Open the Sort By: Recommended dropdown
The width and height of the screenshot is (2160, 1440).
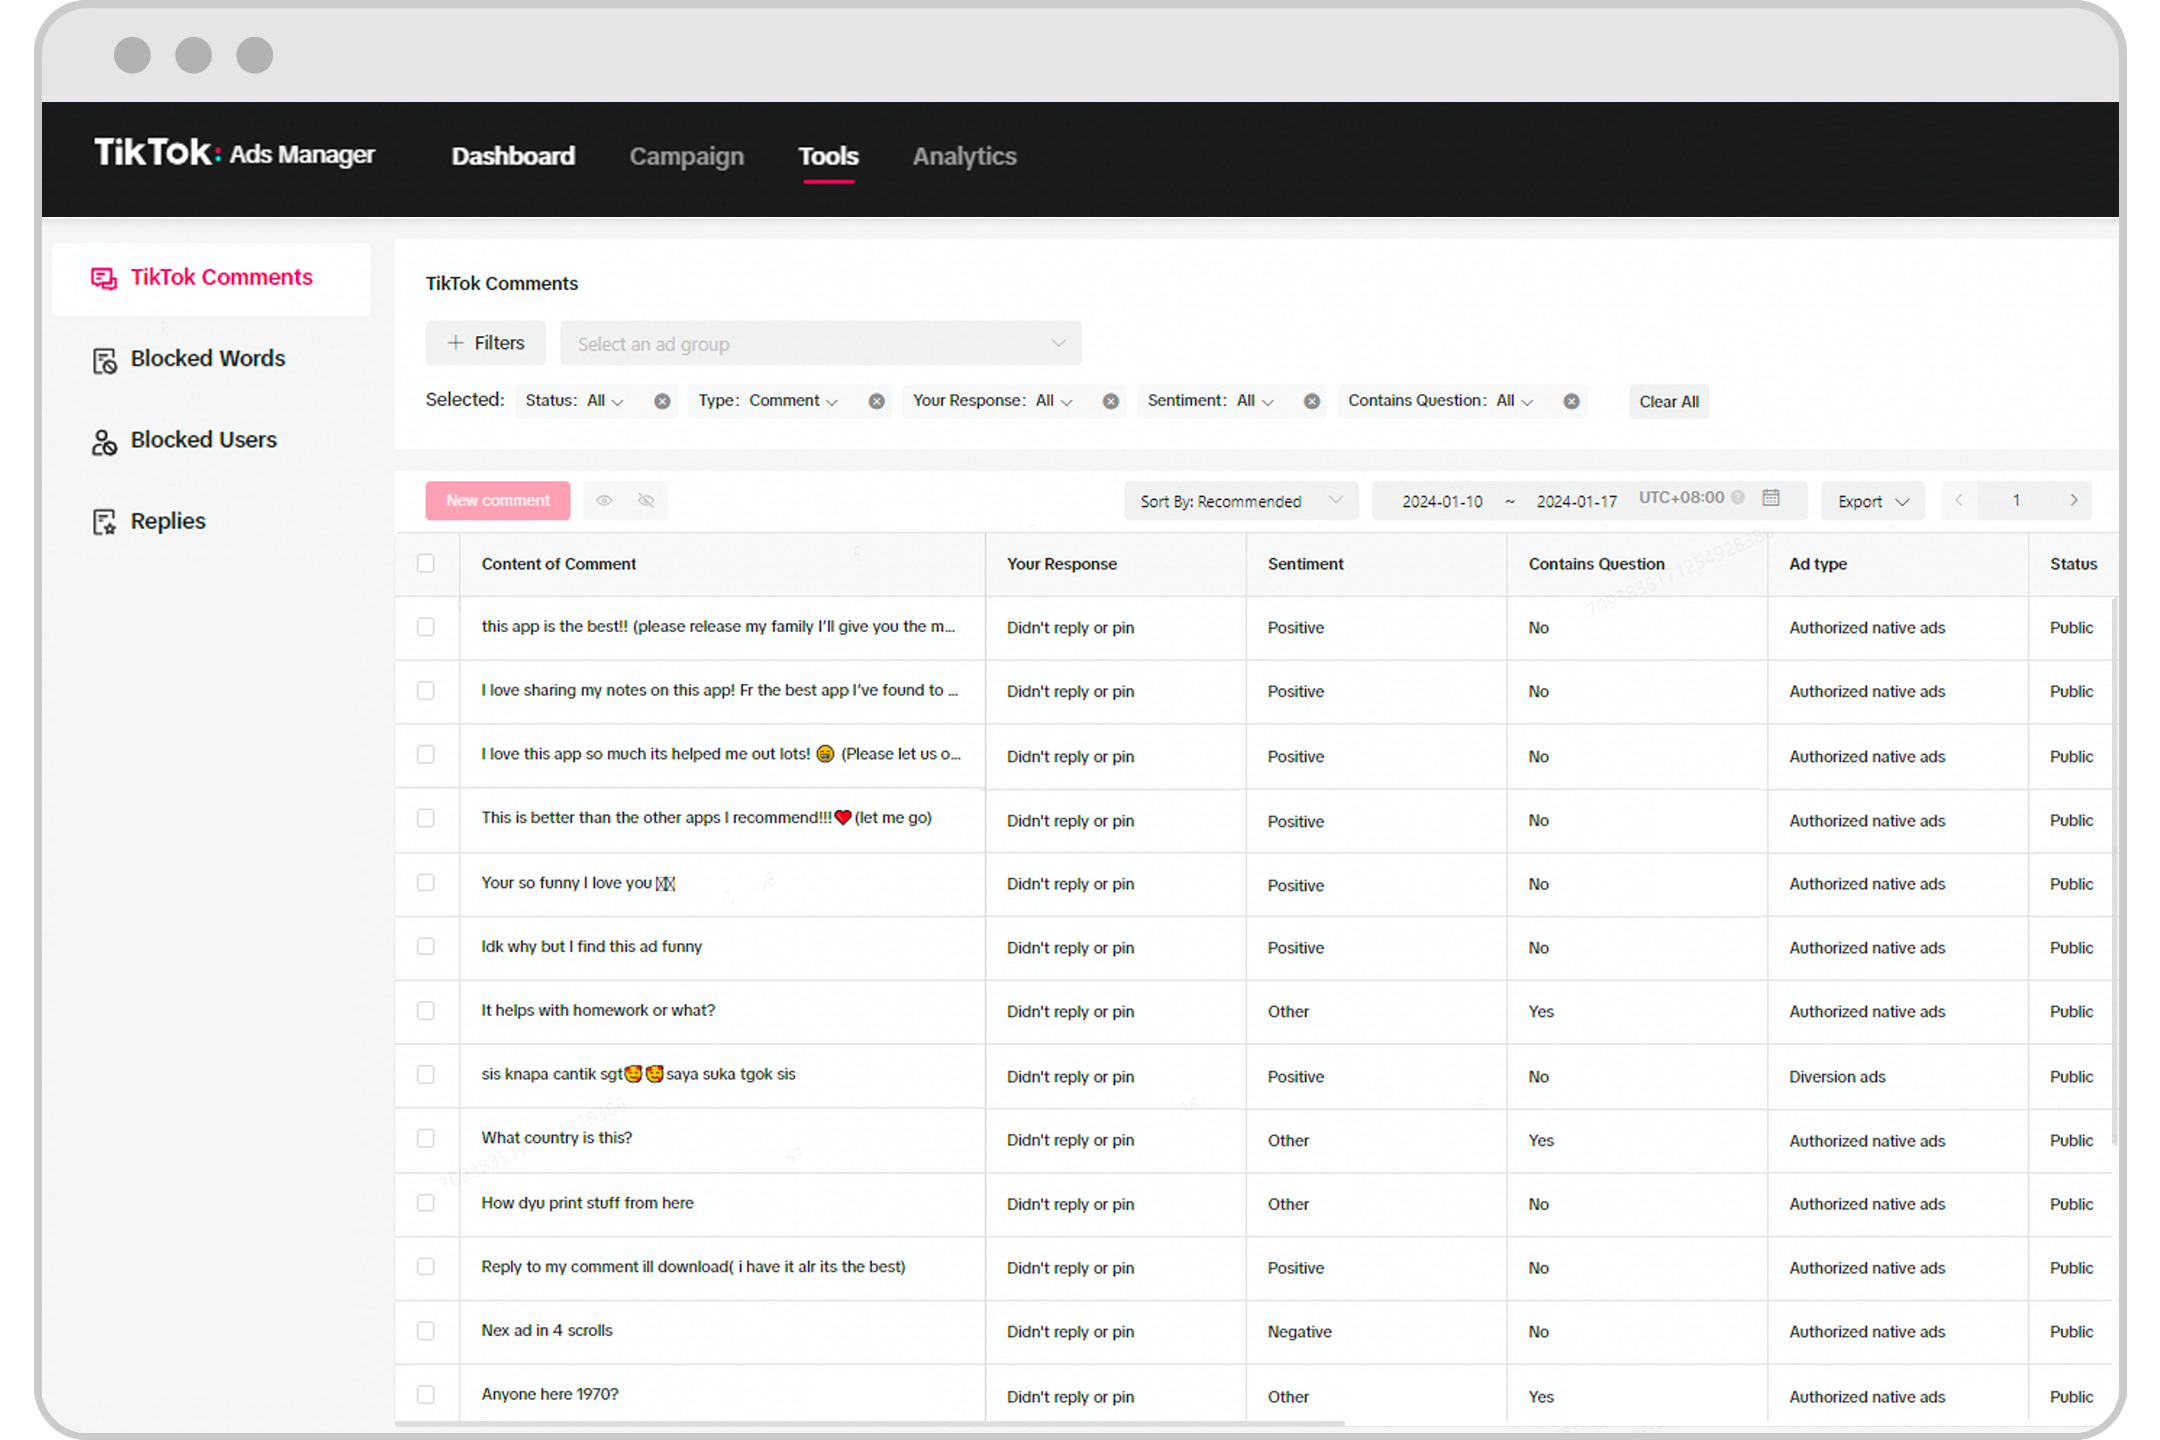1241,501
